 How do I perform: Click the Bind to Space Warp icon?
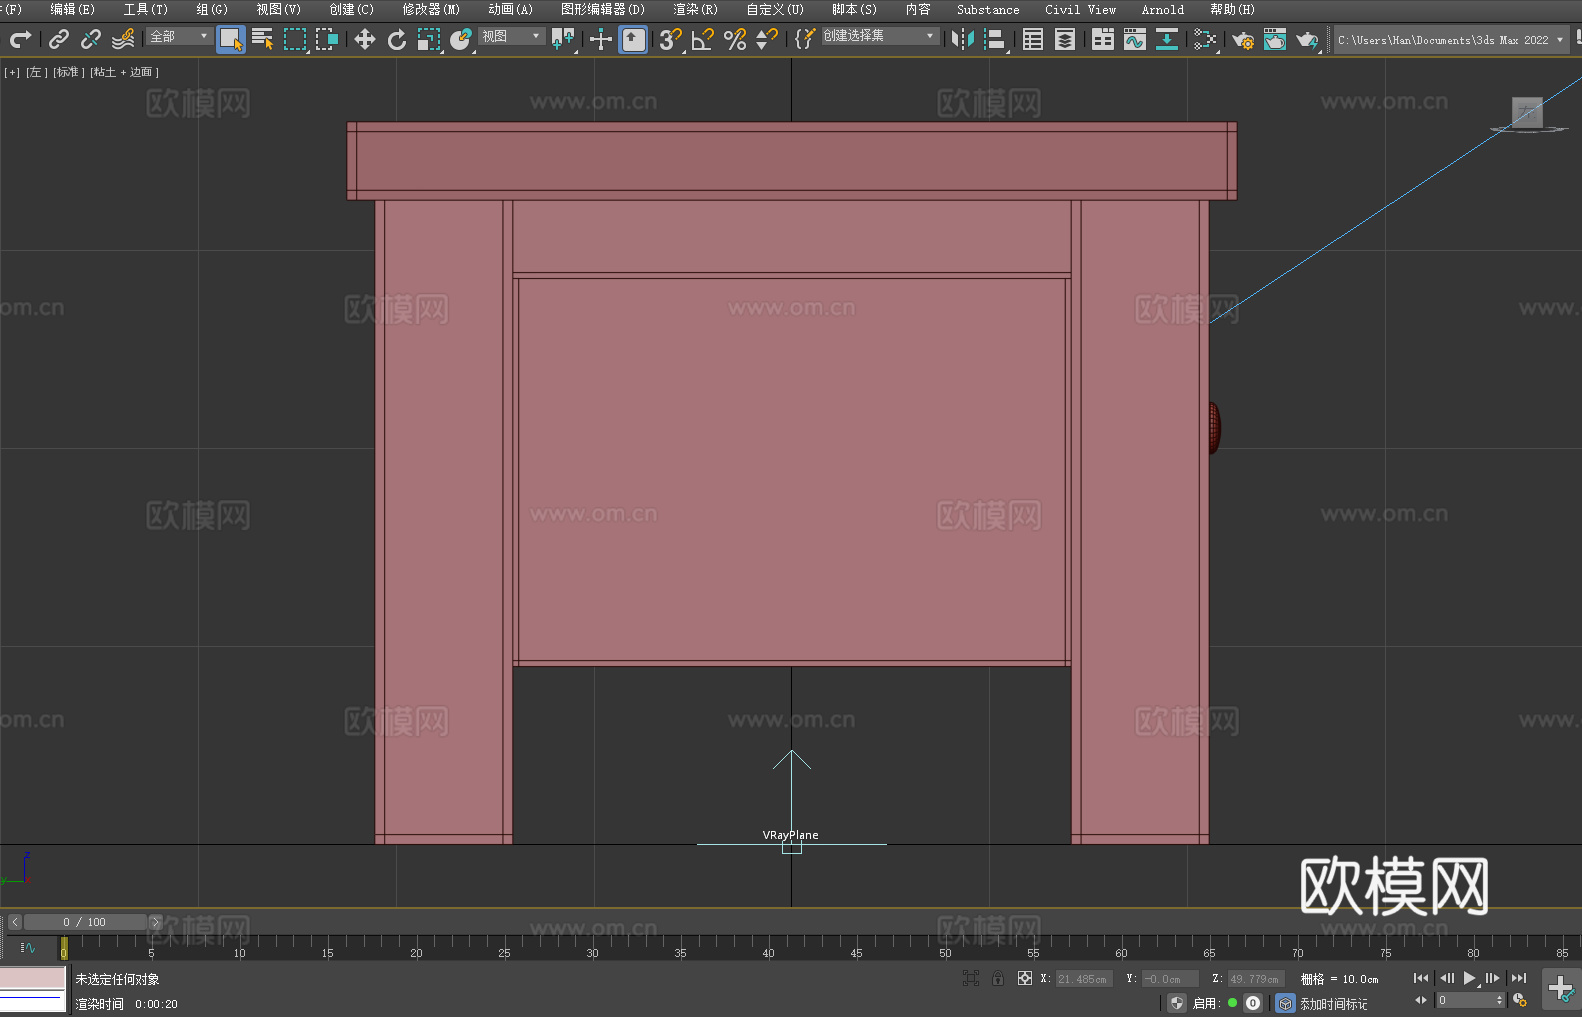123,39
